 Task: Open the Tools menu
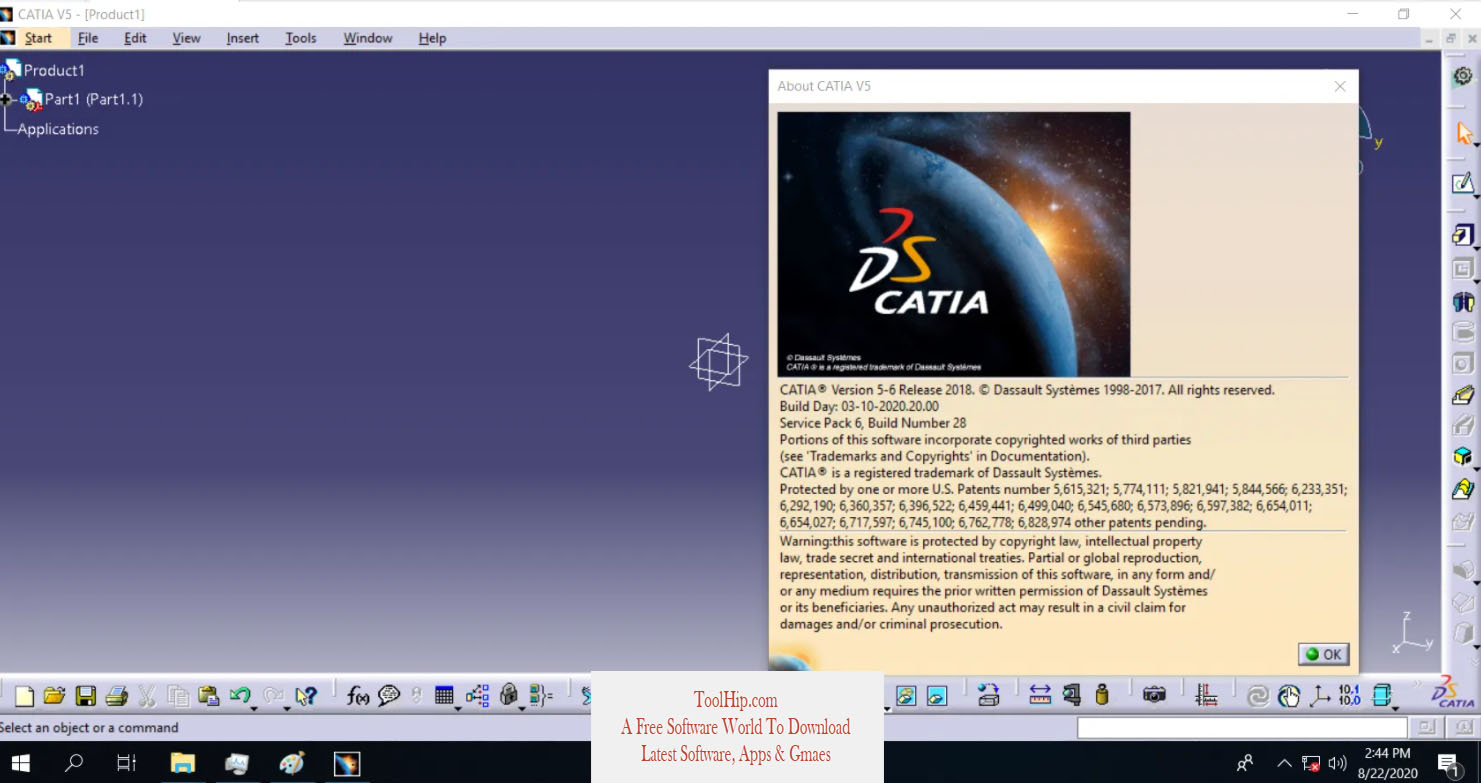pyautogui.click(x=300, y=38)
